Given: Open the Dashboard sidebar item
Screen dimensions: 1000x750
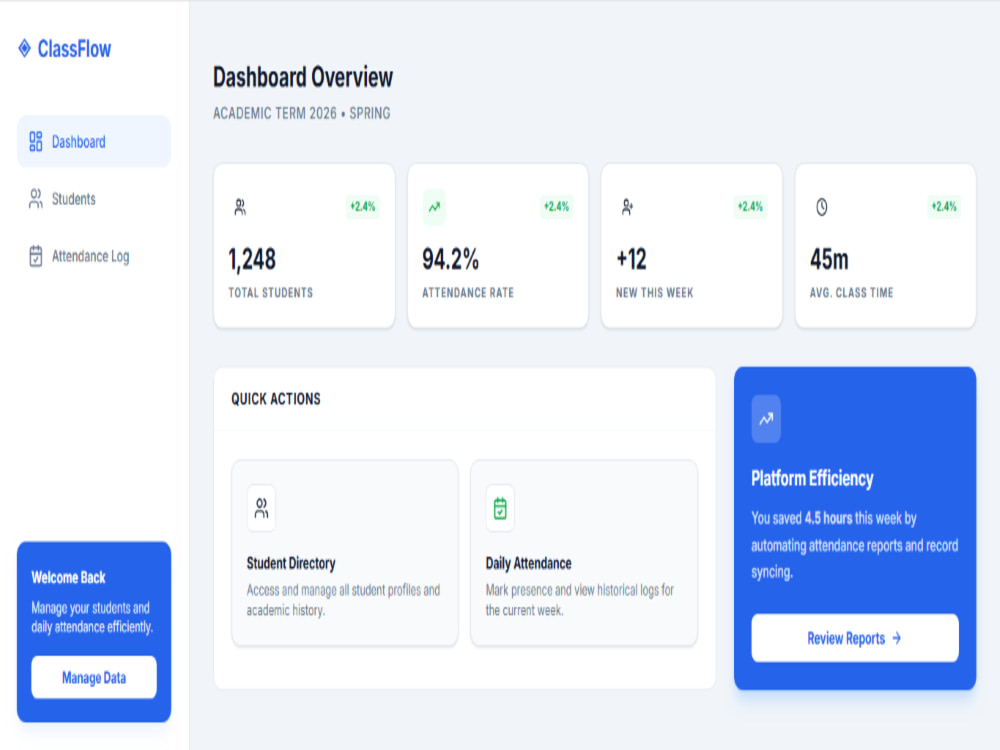Looking at the screenshot, I should 94,142.
